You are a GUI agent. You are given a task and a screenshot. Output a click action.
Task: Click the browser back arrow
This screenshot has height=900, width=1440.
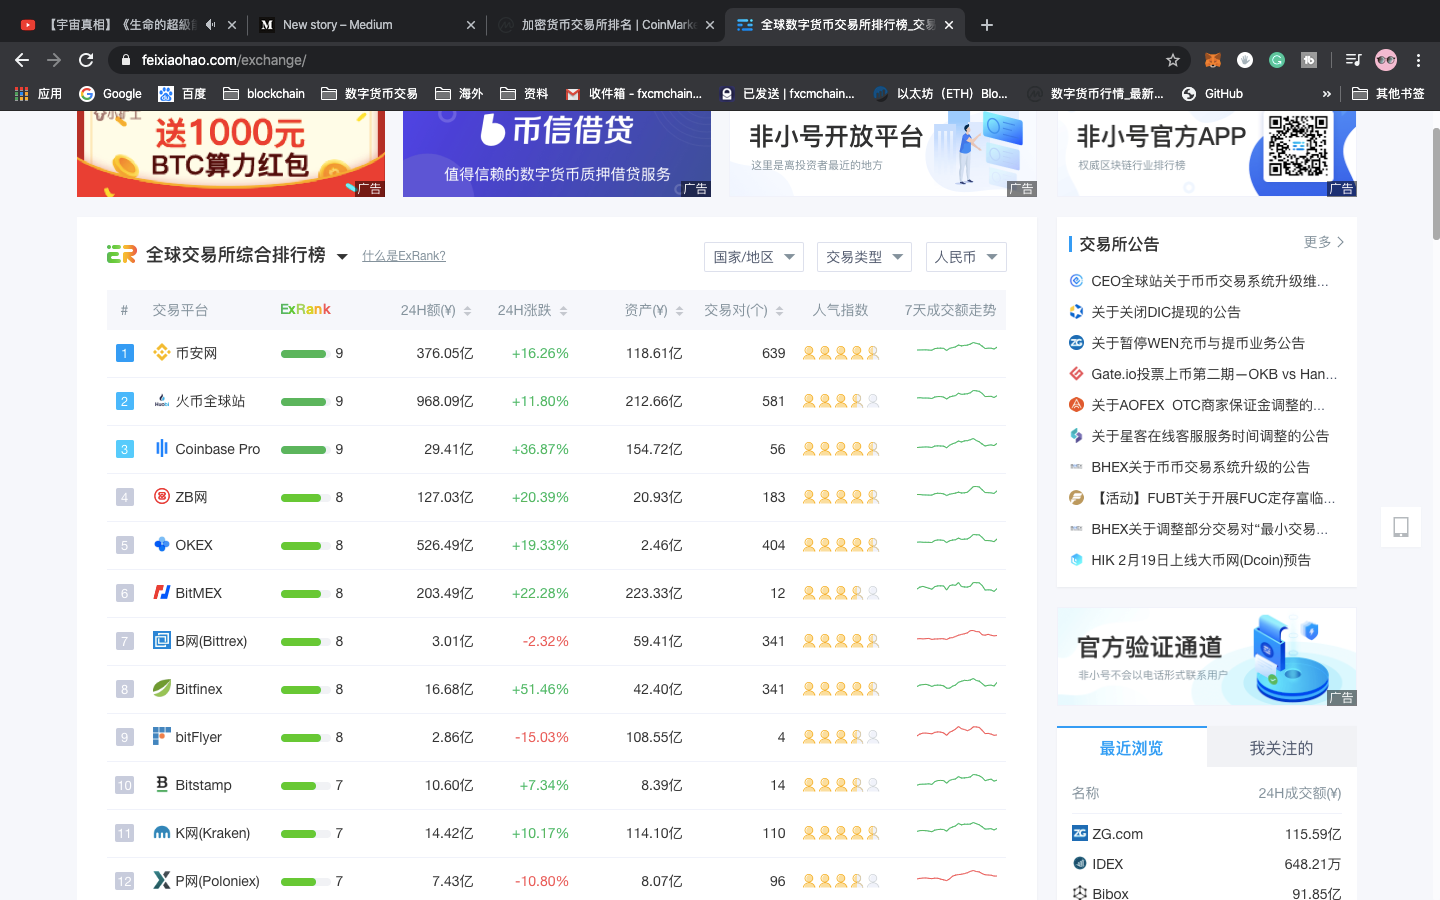(22, 60)
